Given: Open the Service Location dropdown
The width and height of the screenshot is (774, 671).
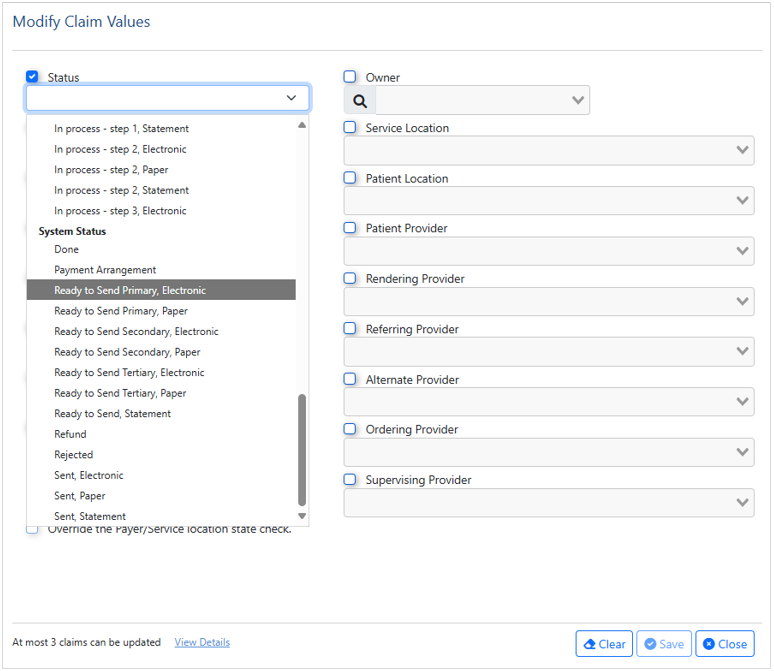Looking at the screenshot, I should (x=549, y=150).
